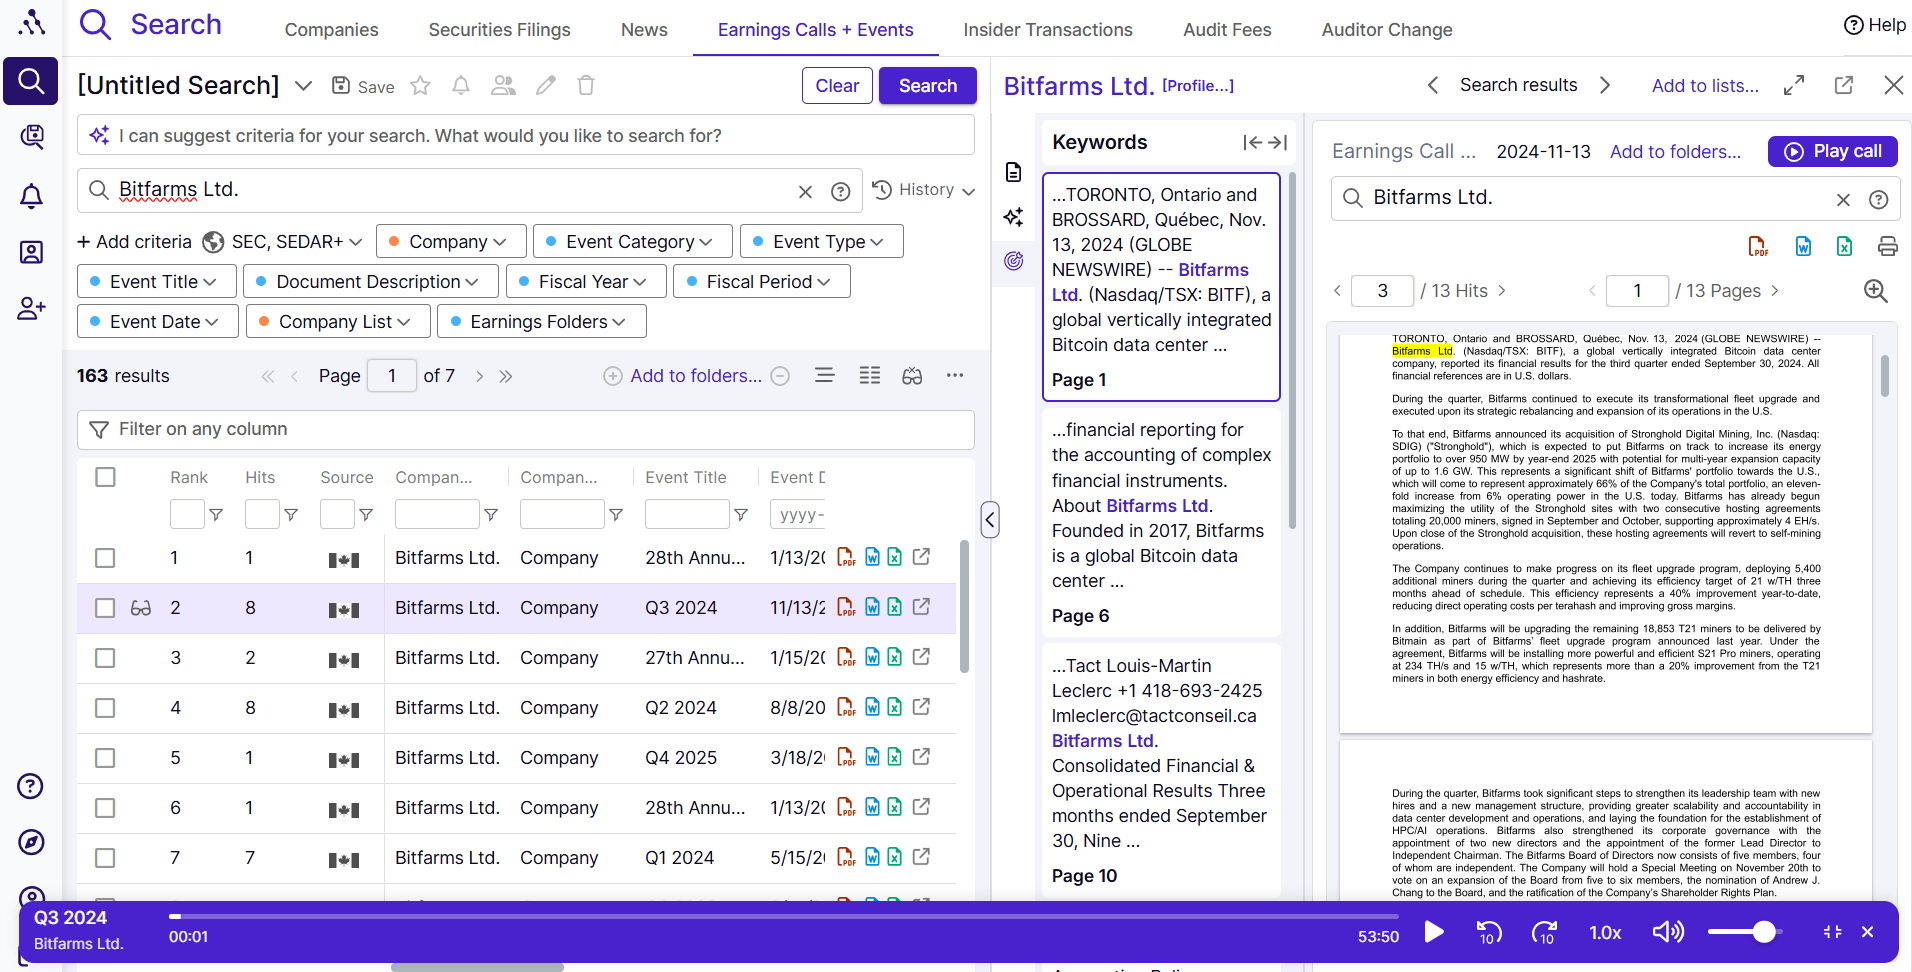The image size is (1912, 972).
Task: Open the alerts bell in the left sidebar
Action: pos(31,196)
